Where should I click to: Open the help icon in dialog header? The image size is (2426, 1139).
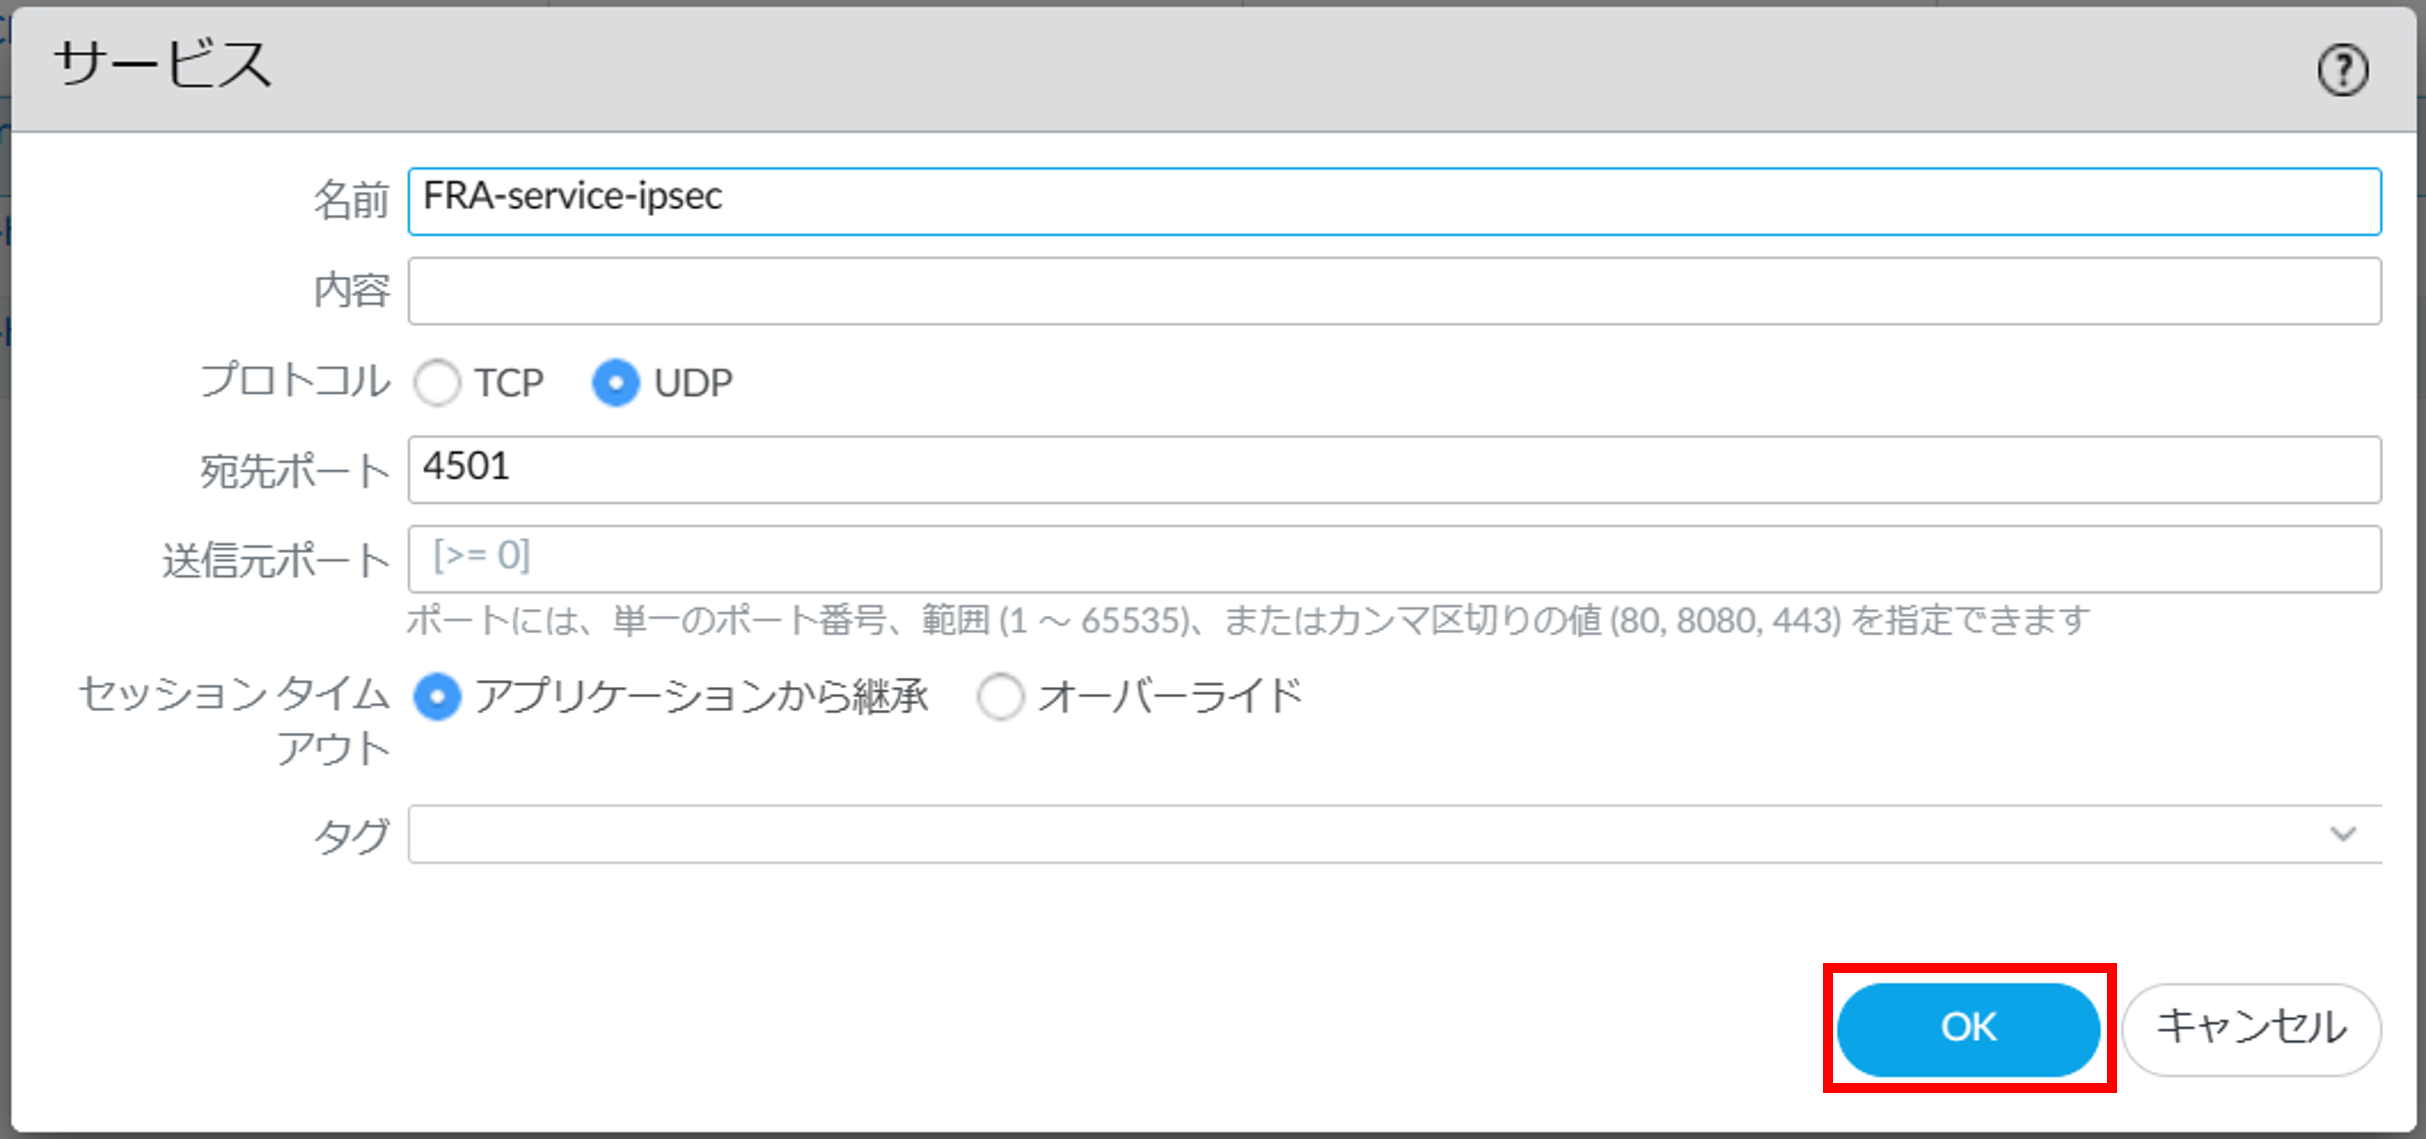click(2342, 70)
